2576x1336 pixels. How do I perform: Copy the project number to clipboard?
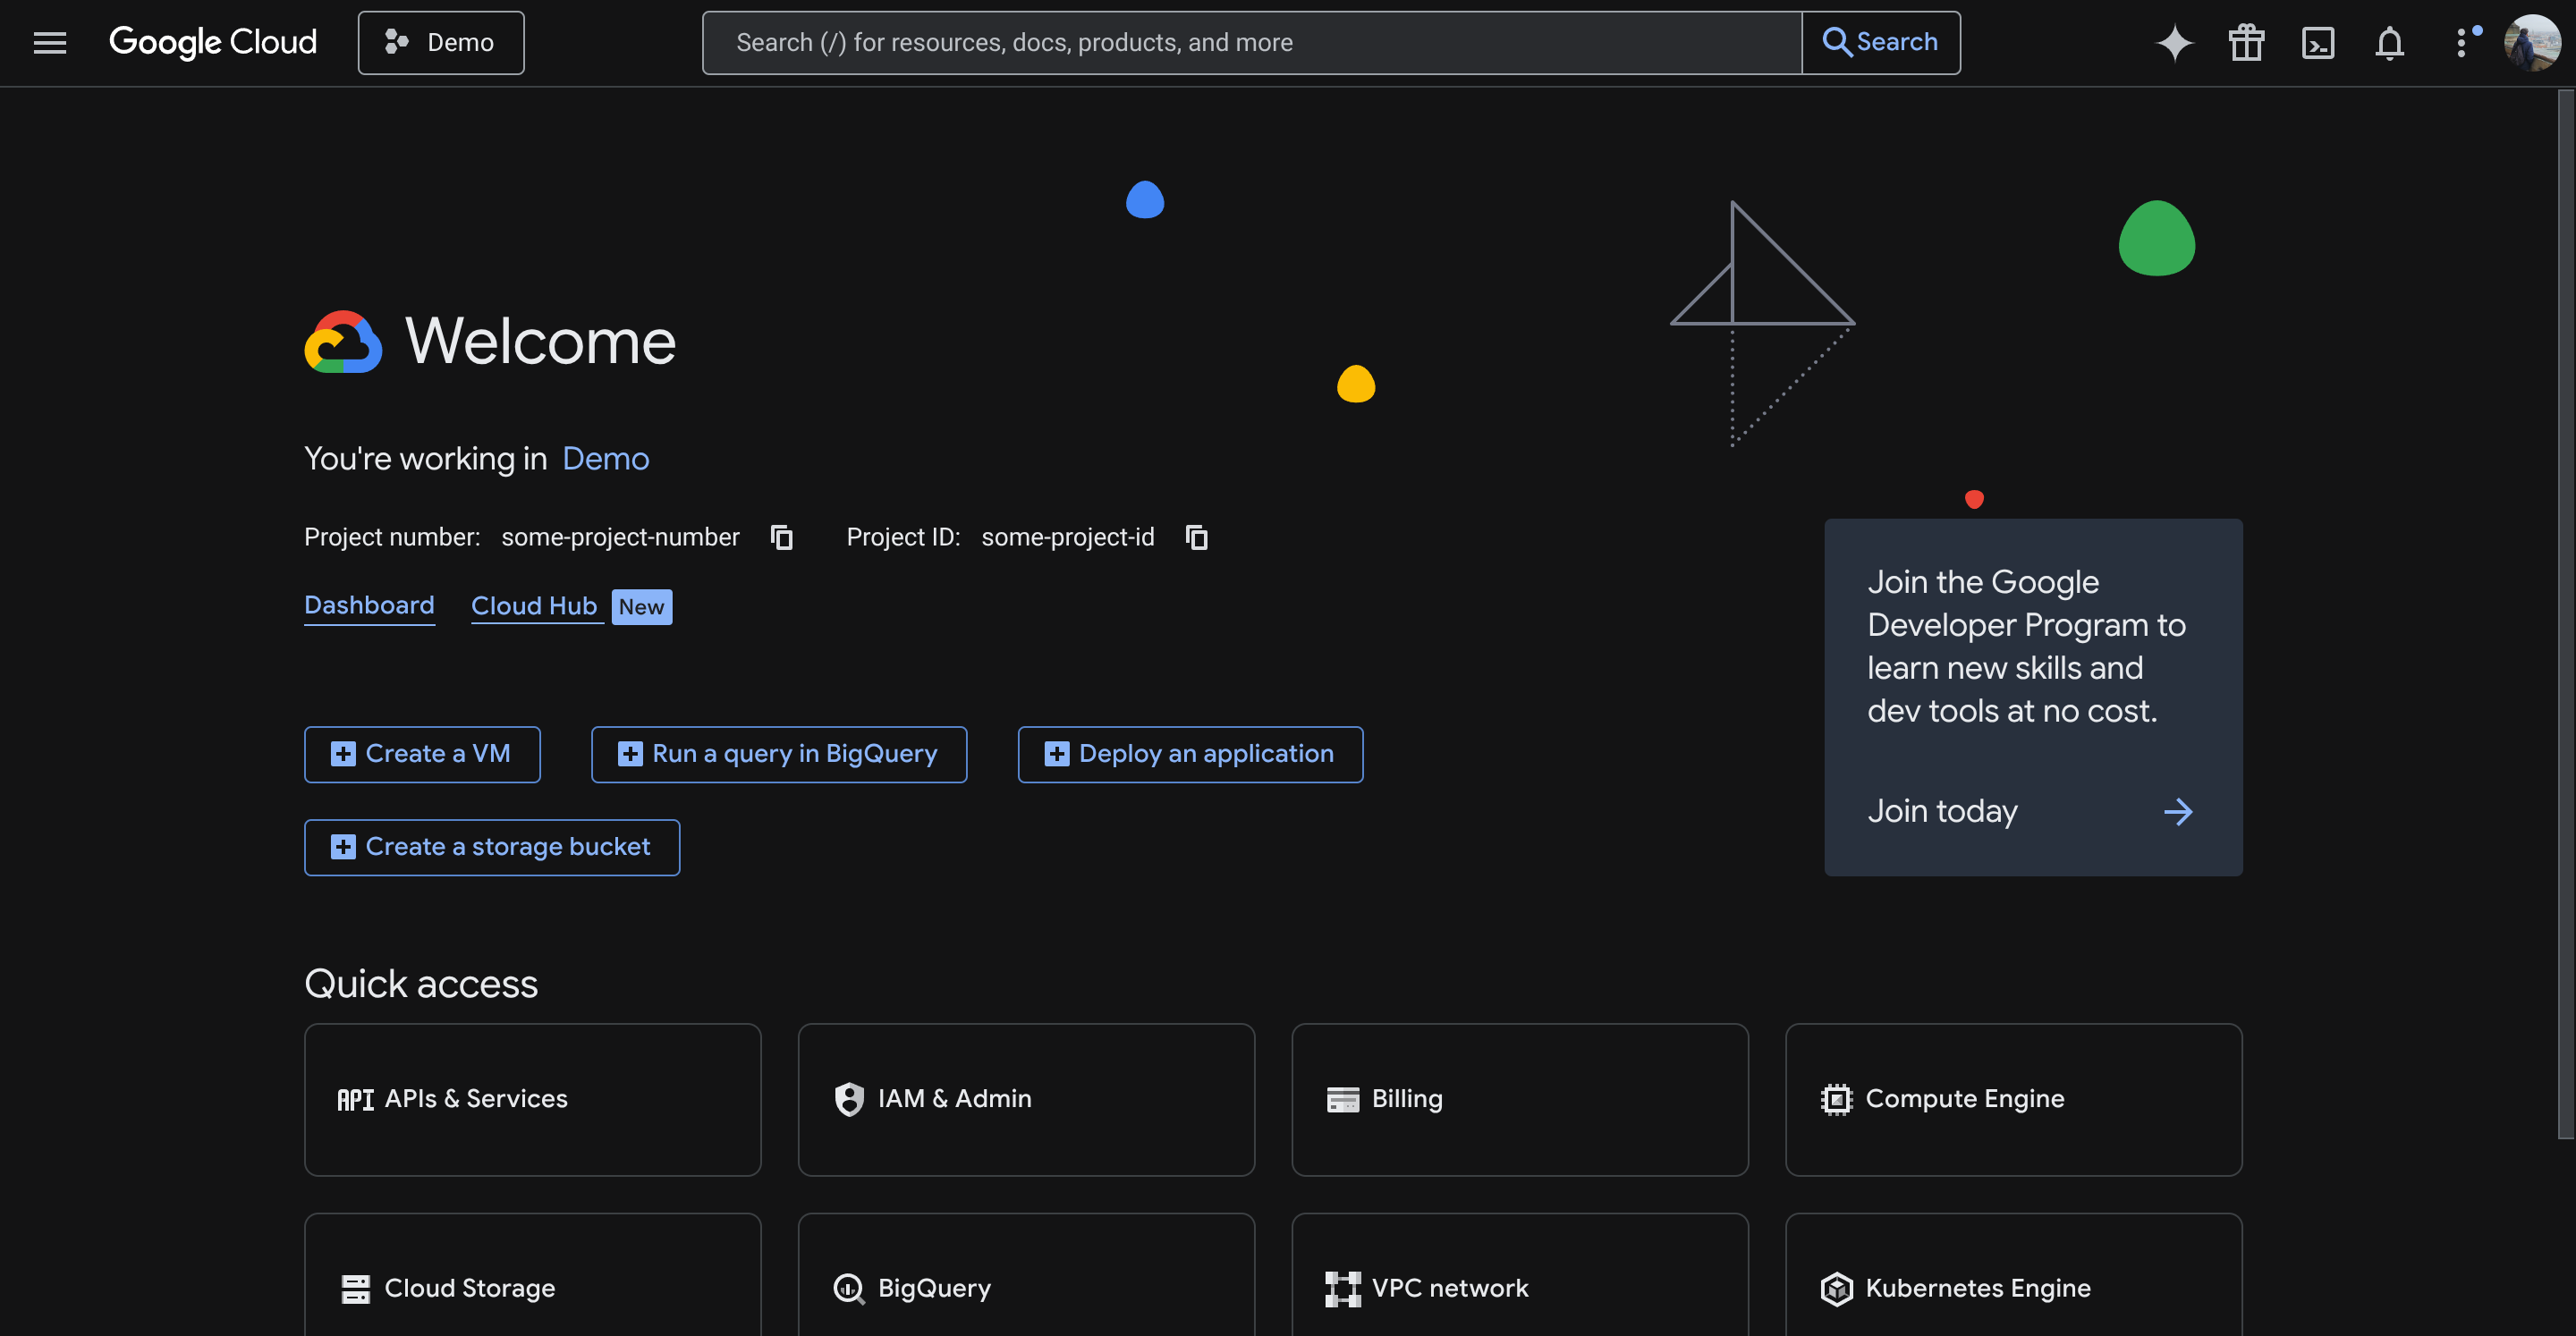[x=781, y=537]
